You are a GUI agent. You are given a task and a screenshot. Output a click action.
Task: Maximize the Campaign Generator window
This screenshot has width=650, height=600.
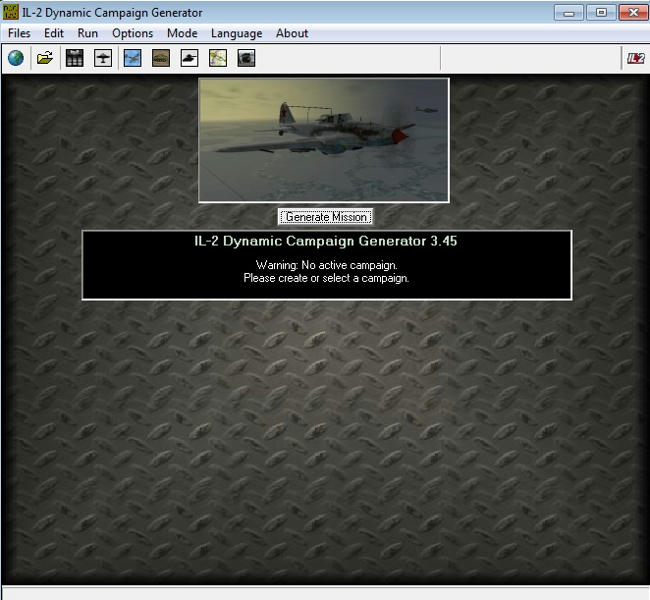click(601, 13)
